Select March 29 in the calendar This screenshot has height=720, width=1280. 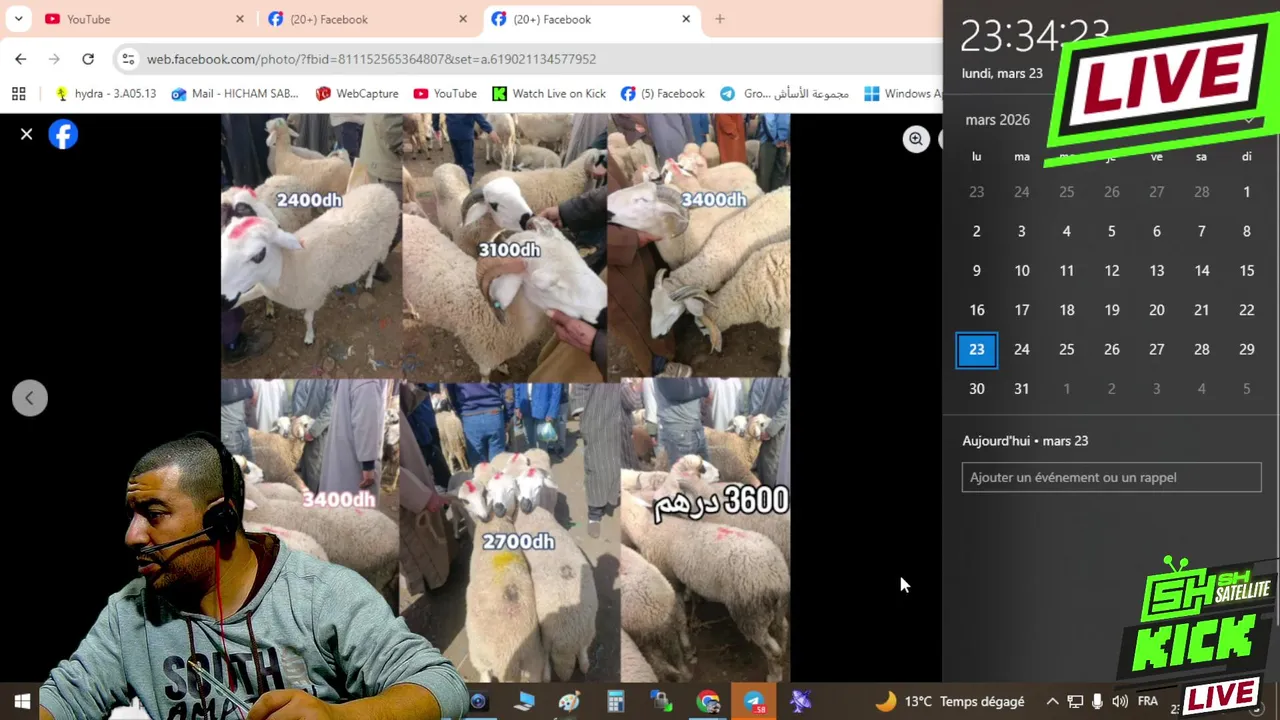click(1246, 350)
